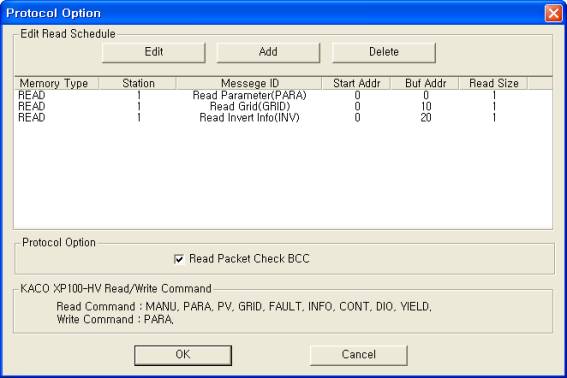Click Buf Addr value 10

(426, 106)
